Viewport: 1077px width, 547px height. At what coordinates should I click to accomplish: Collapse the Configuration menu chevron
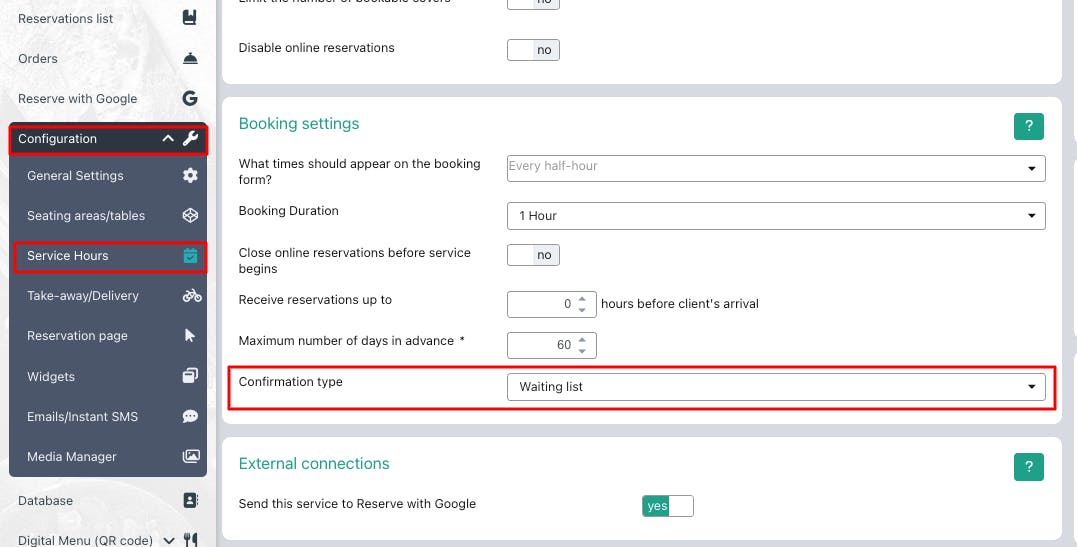coord(168,139)
